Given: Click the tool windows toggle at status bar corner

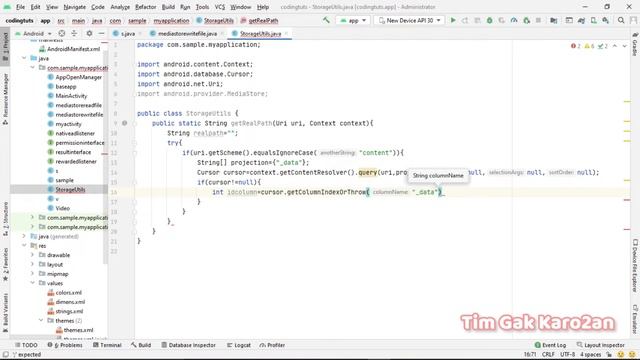Looking at the screenshot, I should coord(5,354).
